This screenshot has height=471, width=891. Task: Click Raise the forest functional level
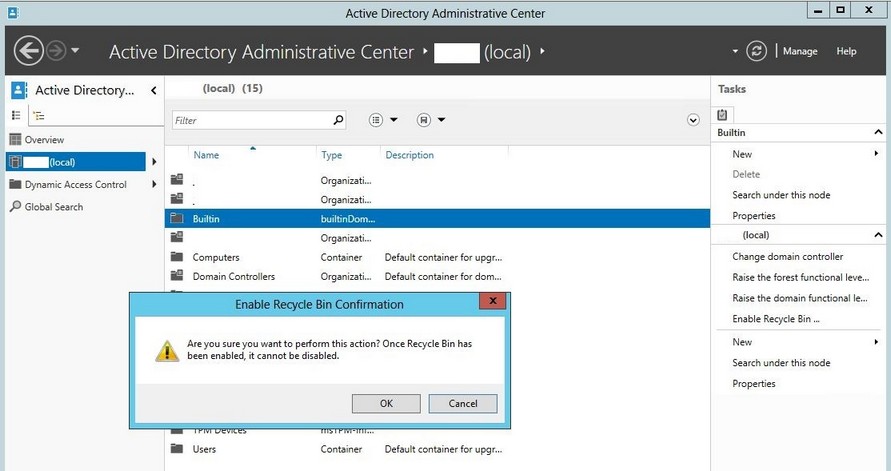coord(801,277)
